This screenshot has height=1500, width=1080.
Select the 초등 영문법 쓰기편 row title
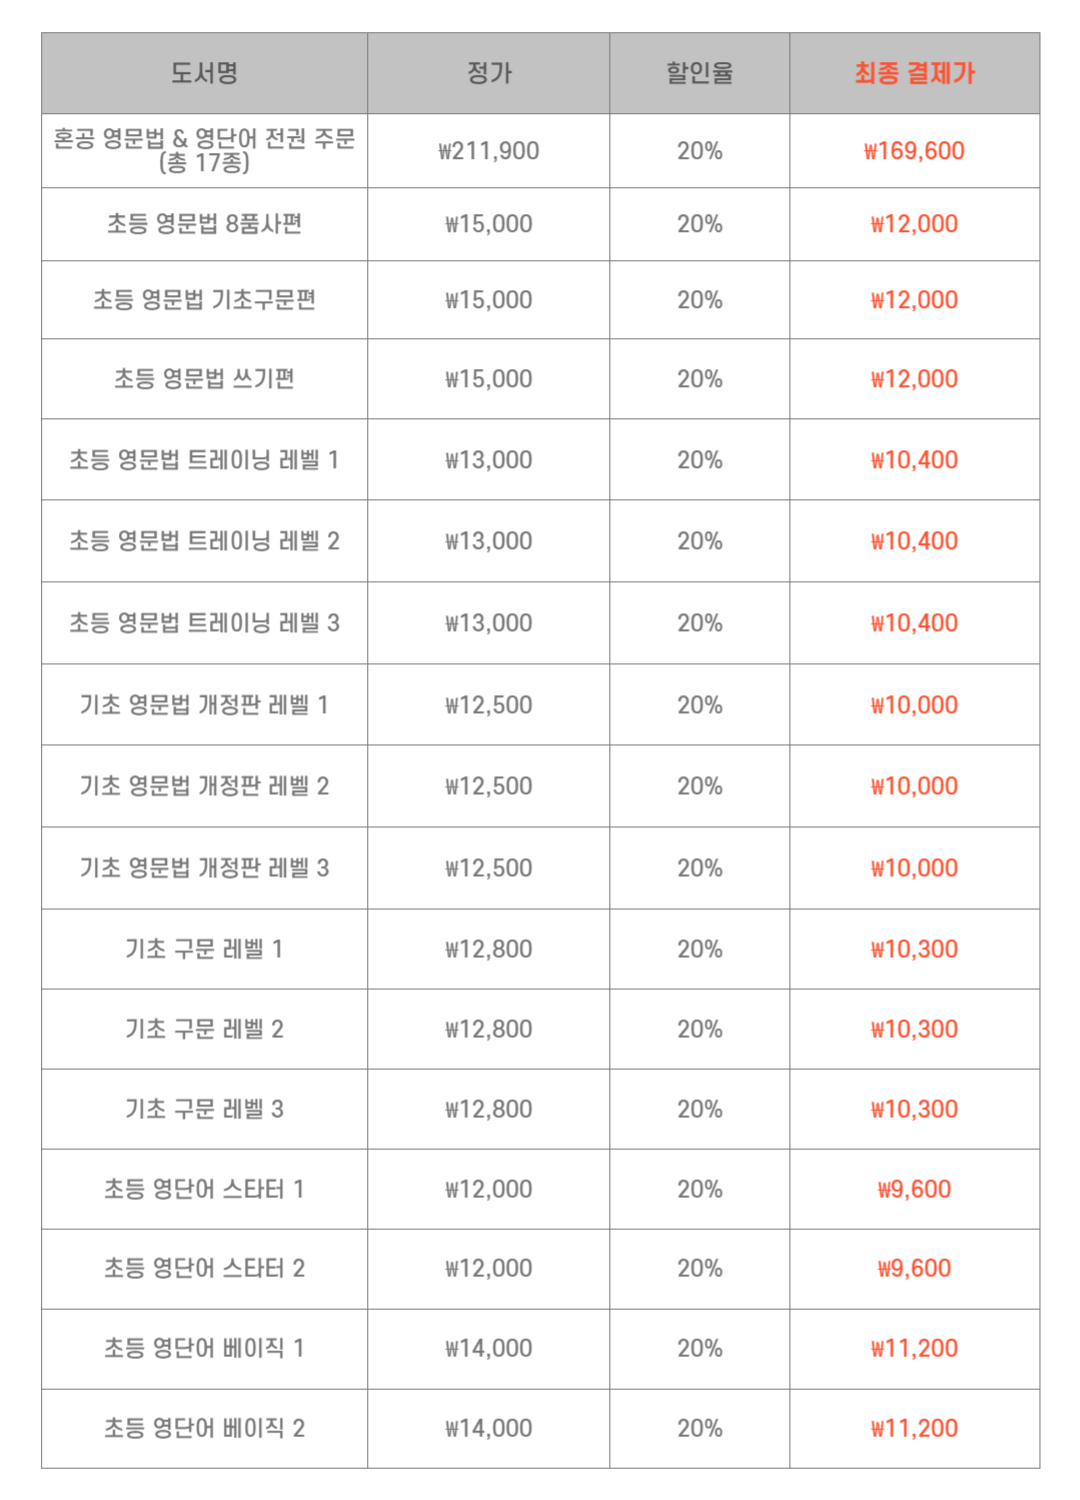click(x=204, y=379)
